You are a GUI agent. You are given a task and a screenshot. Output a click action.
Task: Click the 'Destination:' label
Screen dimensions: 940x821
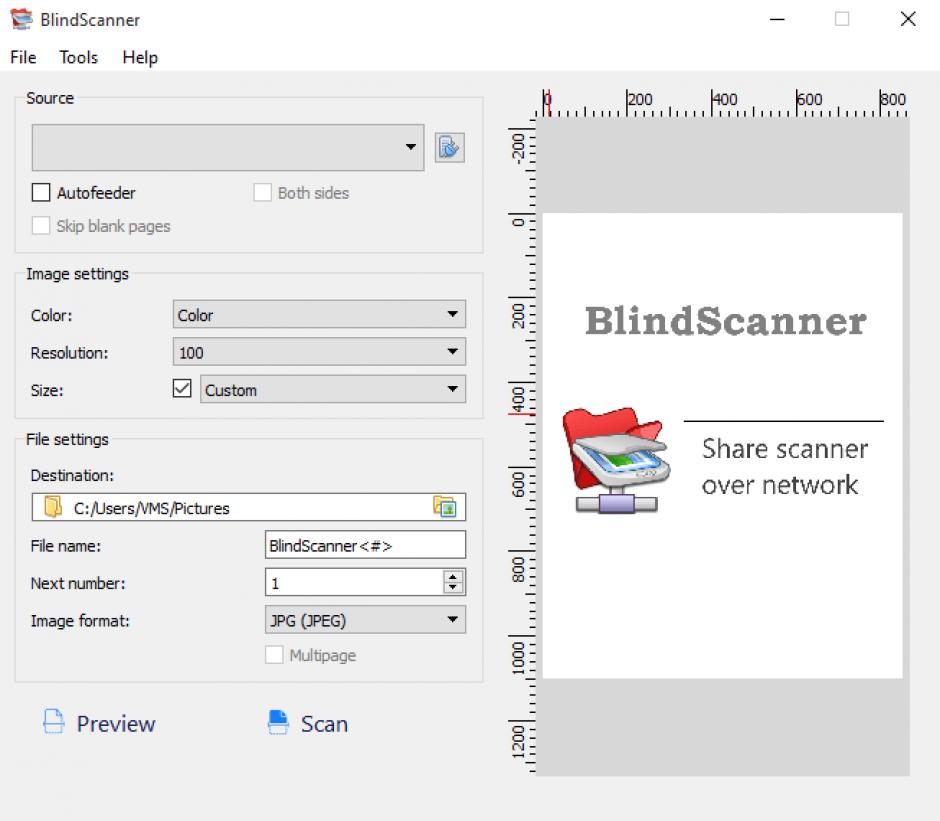click(x=72, y=476)
